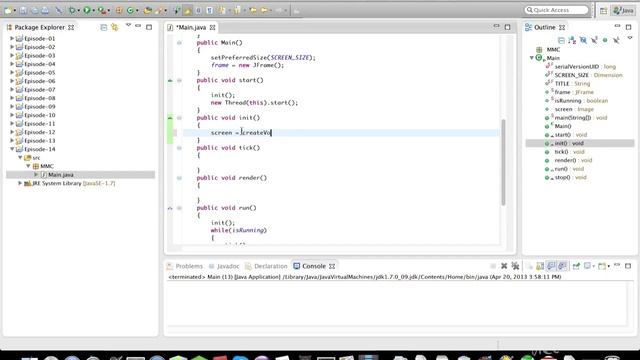Click the Quick Access search field

[557, 10]
